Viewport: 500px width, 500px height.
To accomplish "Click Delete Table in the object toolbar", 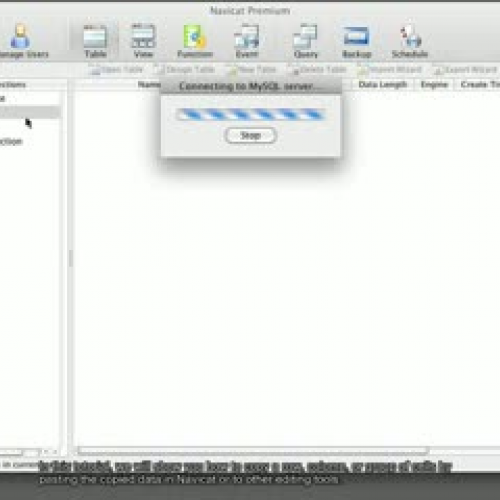I will tap(318, 70).
